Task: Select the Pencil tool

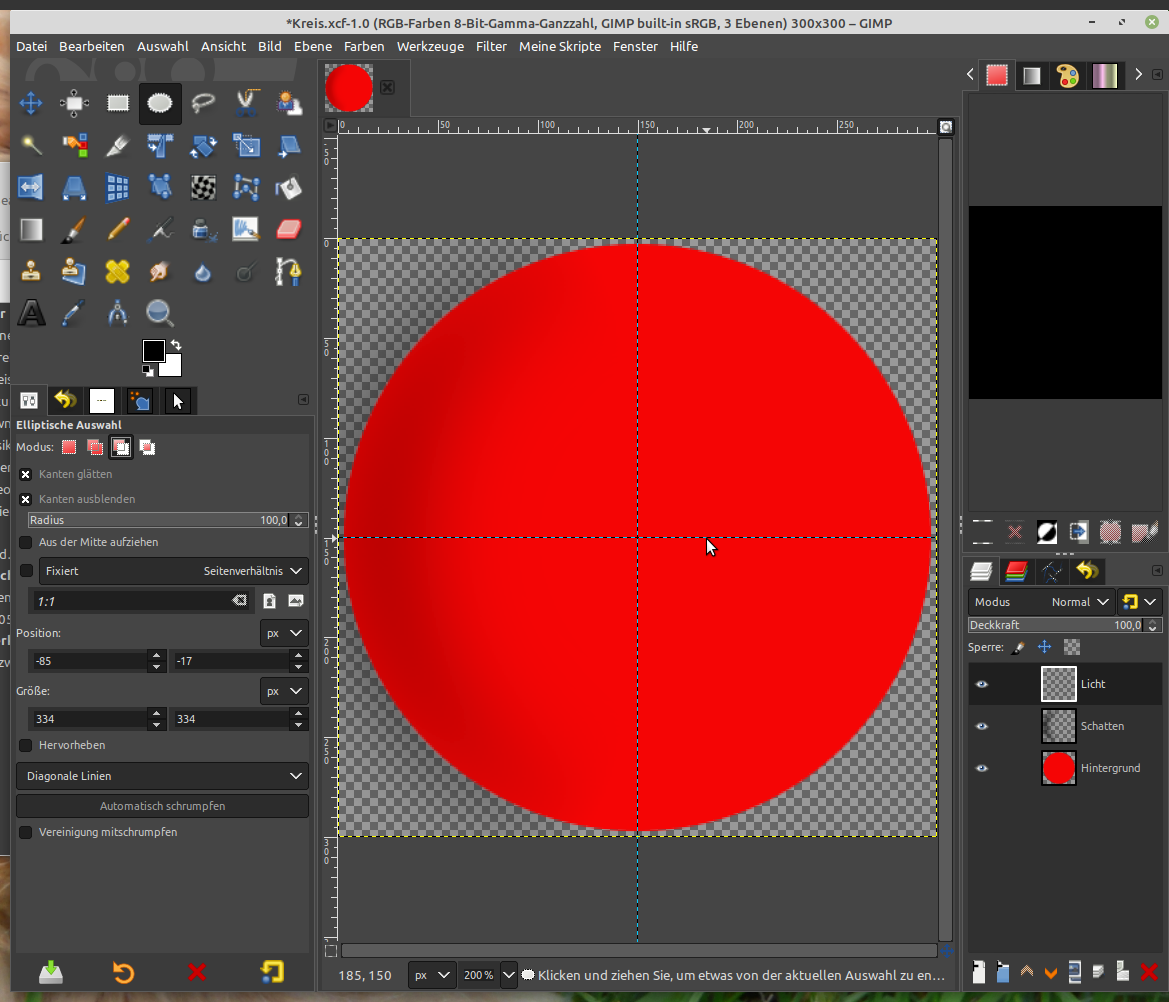Action: (118, 229)
